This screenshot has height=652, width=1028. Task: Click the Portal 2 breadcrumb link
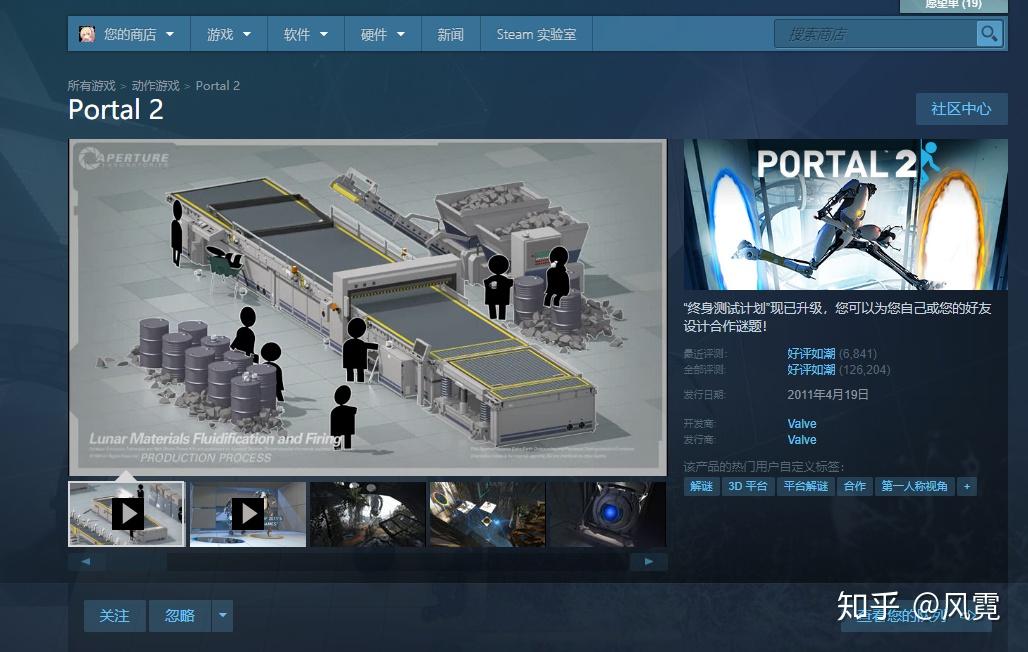pos(218,86)
